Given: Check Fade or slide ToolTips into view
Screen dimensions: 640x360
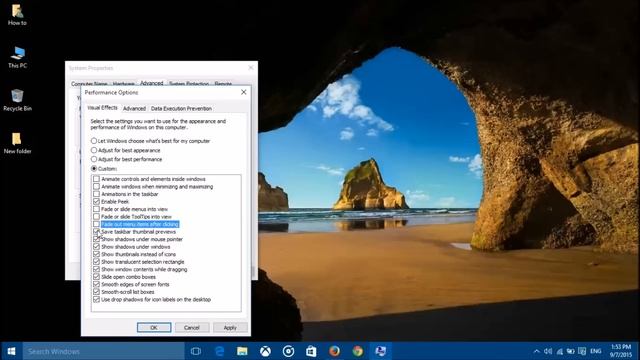Looking at the screenshot, I should click(x=96, y=217).
